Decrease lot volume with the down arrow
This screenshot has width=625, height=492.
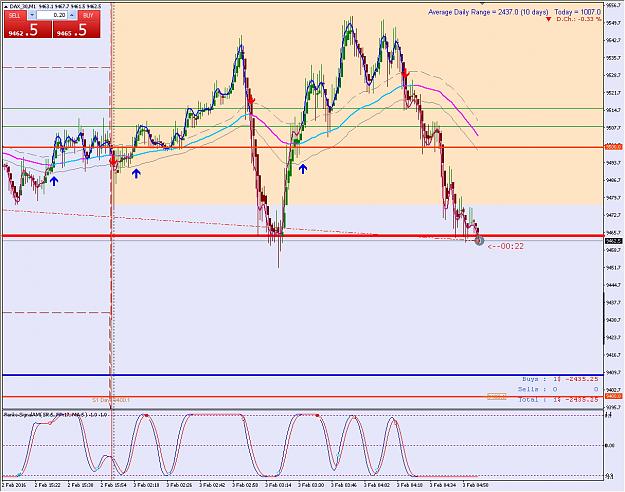[32, 15]
